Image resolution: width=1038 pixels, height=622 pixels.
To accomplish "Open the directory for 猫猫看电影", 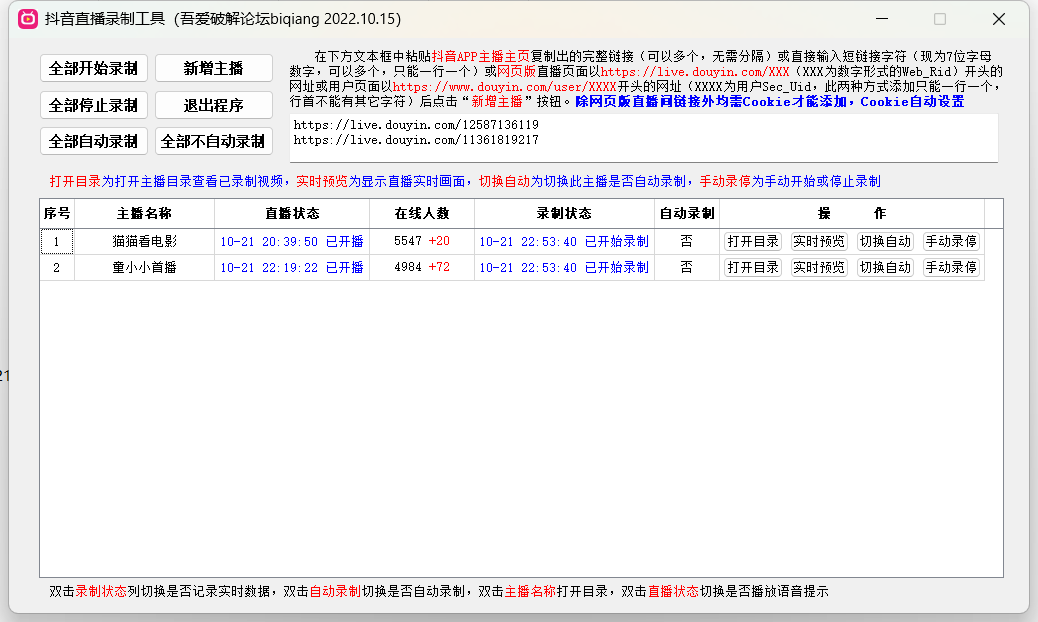I will 752,241.
